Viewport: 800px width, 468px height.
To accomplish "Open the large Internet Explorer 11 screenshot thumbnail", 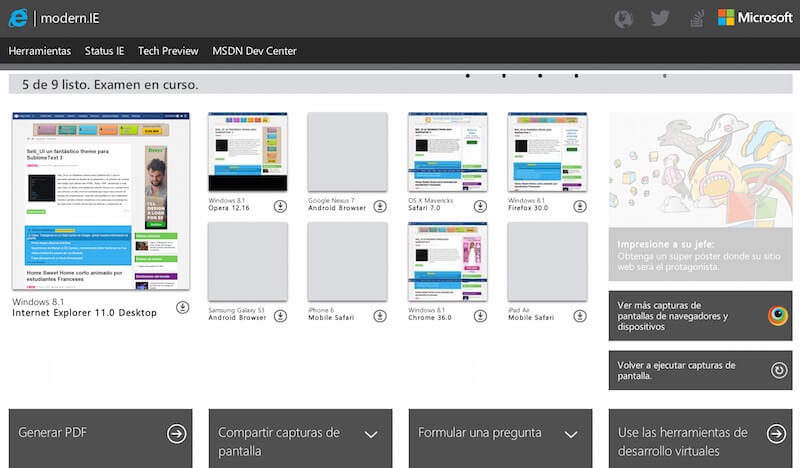I will coord(99,200).
